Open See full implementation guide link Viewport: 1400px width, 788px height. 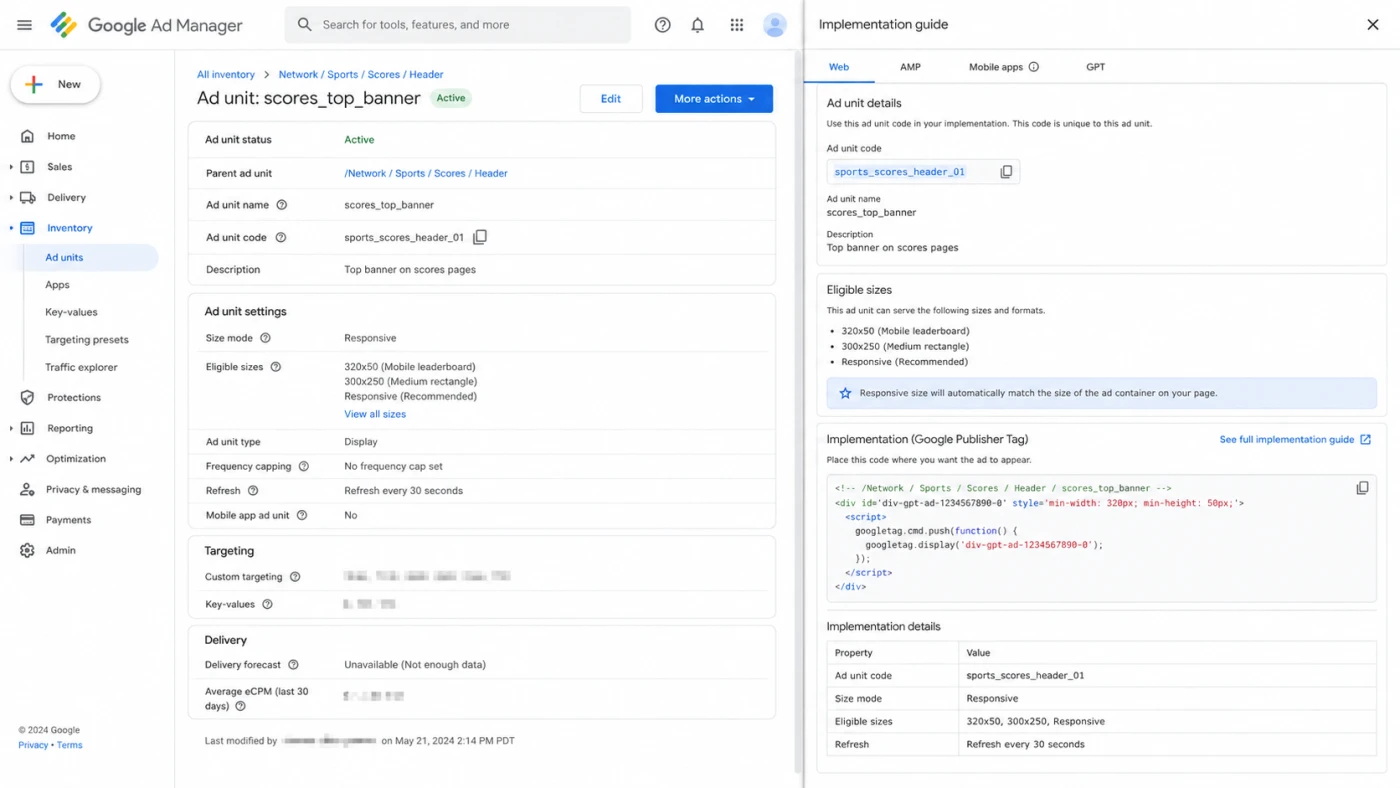coord(1295,439)
